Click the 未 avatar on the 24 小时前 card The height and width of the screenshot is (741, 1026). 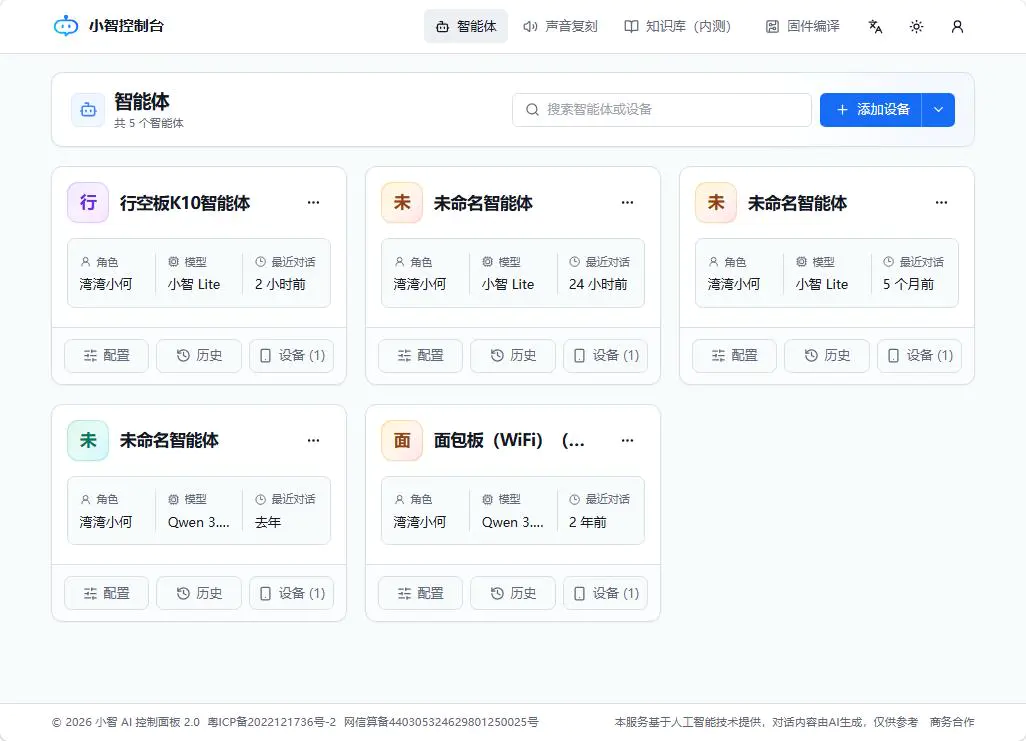pyautogui.click(x=402, y=202)
